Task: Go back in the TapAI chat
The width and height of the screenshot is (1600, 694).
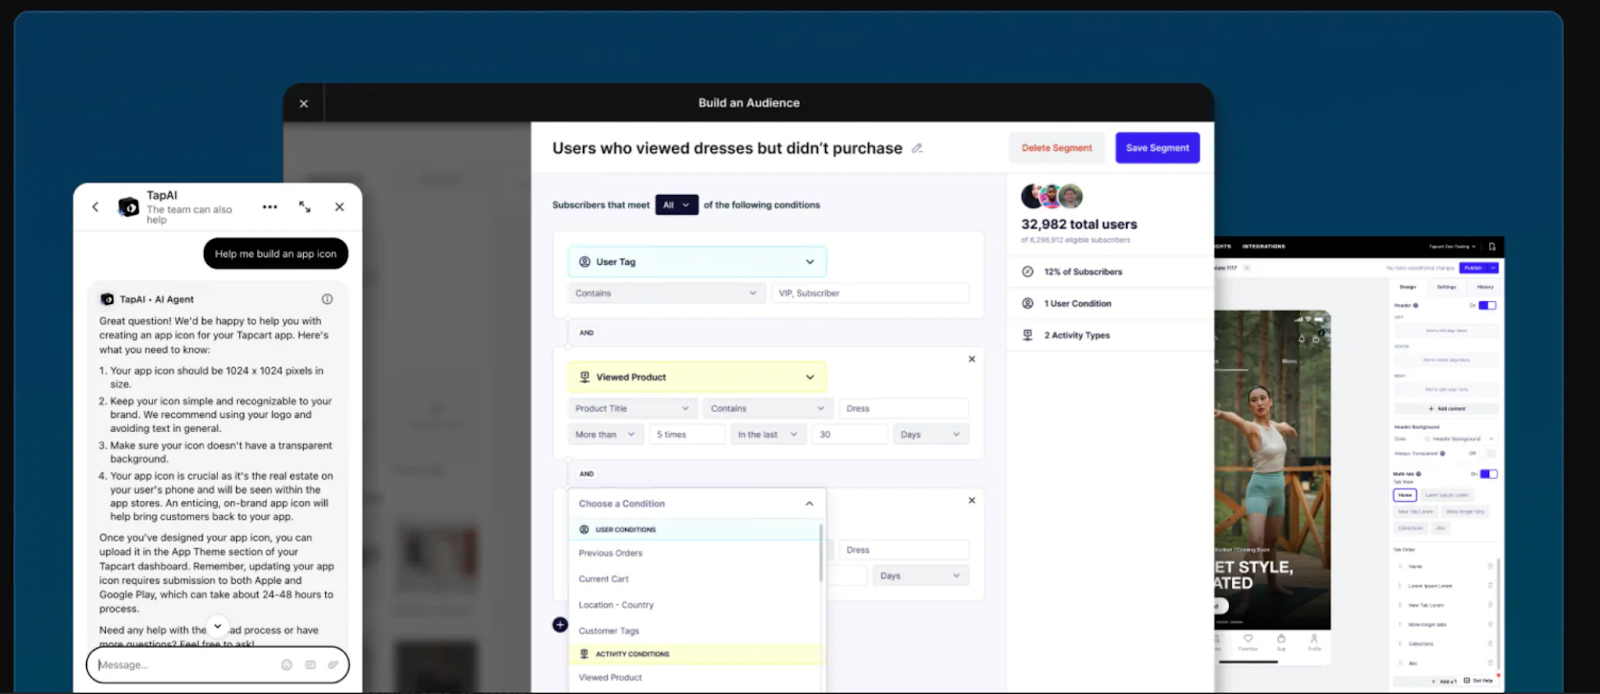Action: click(x=96, y=207)
